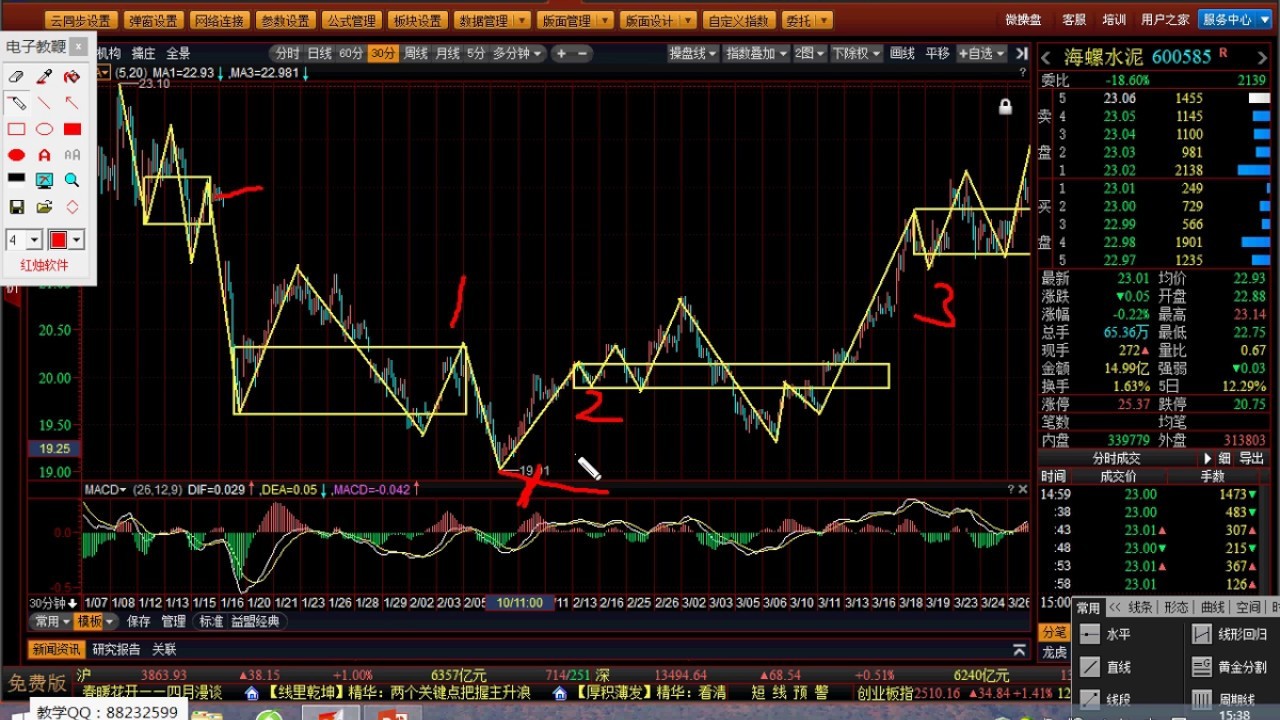This screenshot has width=1280, height=720.
Task: Open the folder icon in drawing palette
Action: (x=44, y=207)
